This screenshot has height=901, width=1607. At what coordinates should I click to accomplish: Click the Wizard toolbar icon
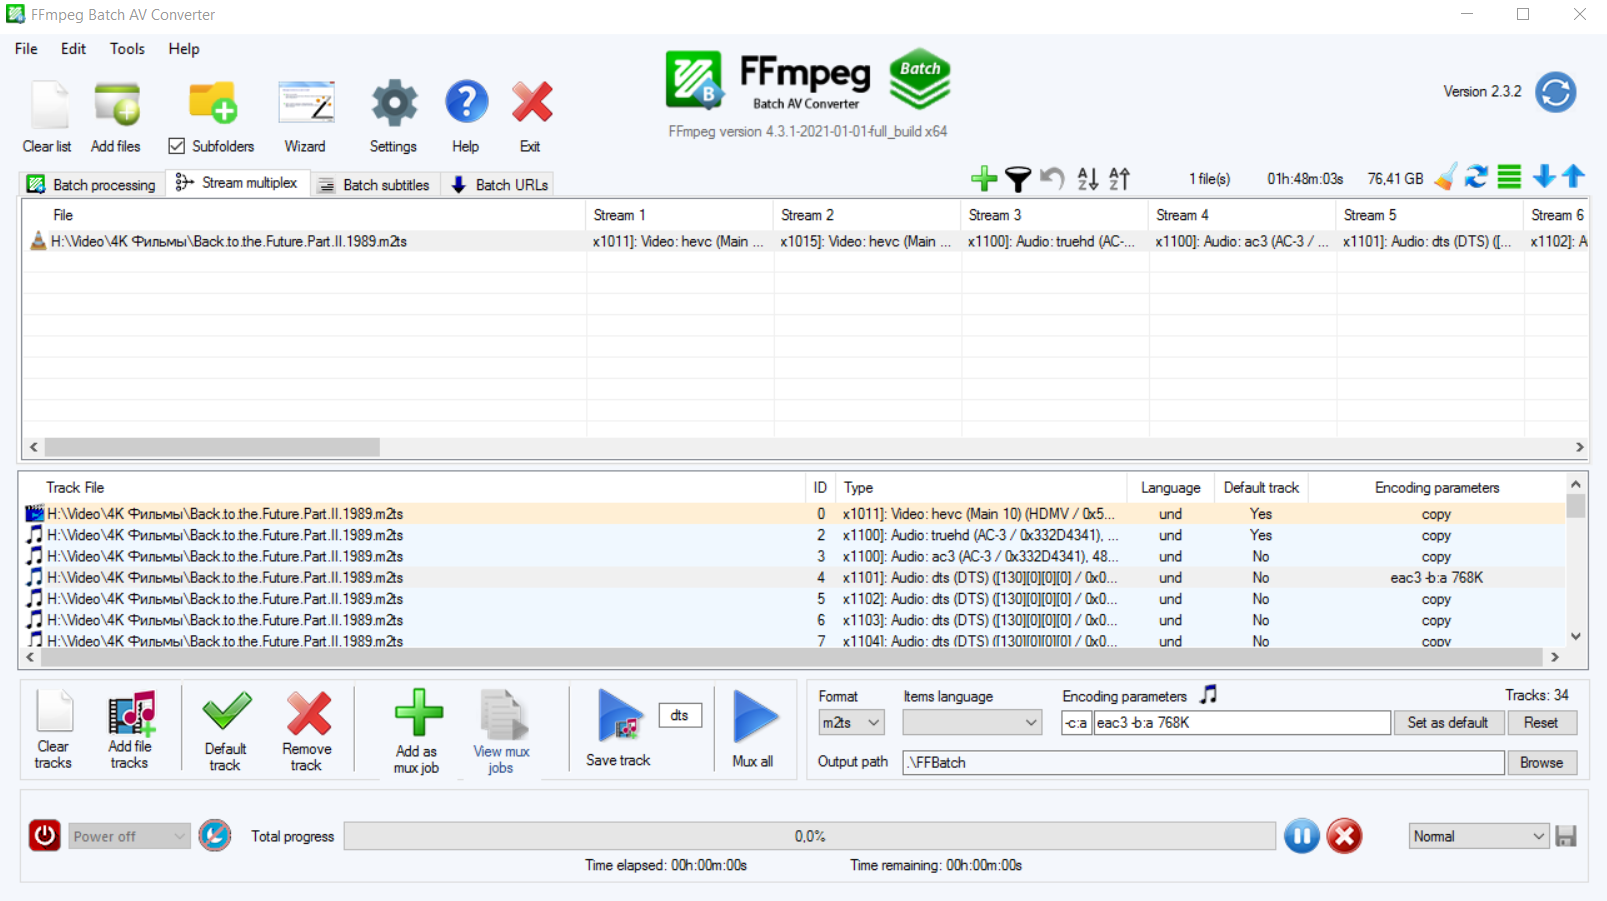coord(305,104)
